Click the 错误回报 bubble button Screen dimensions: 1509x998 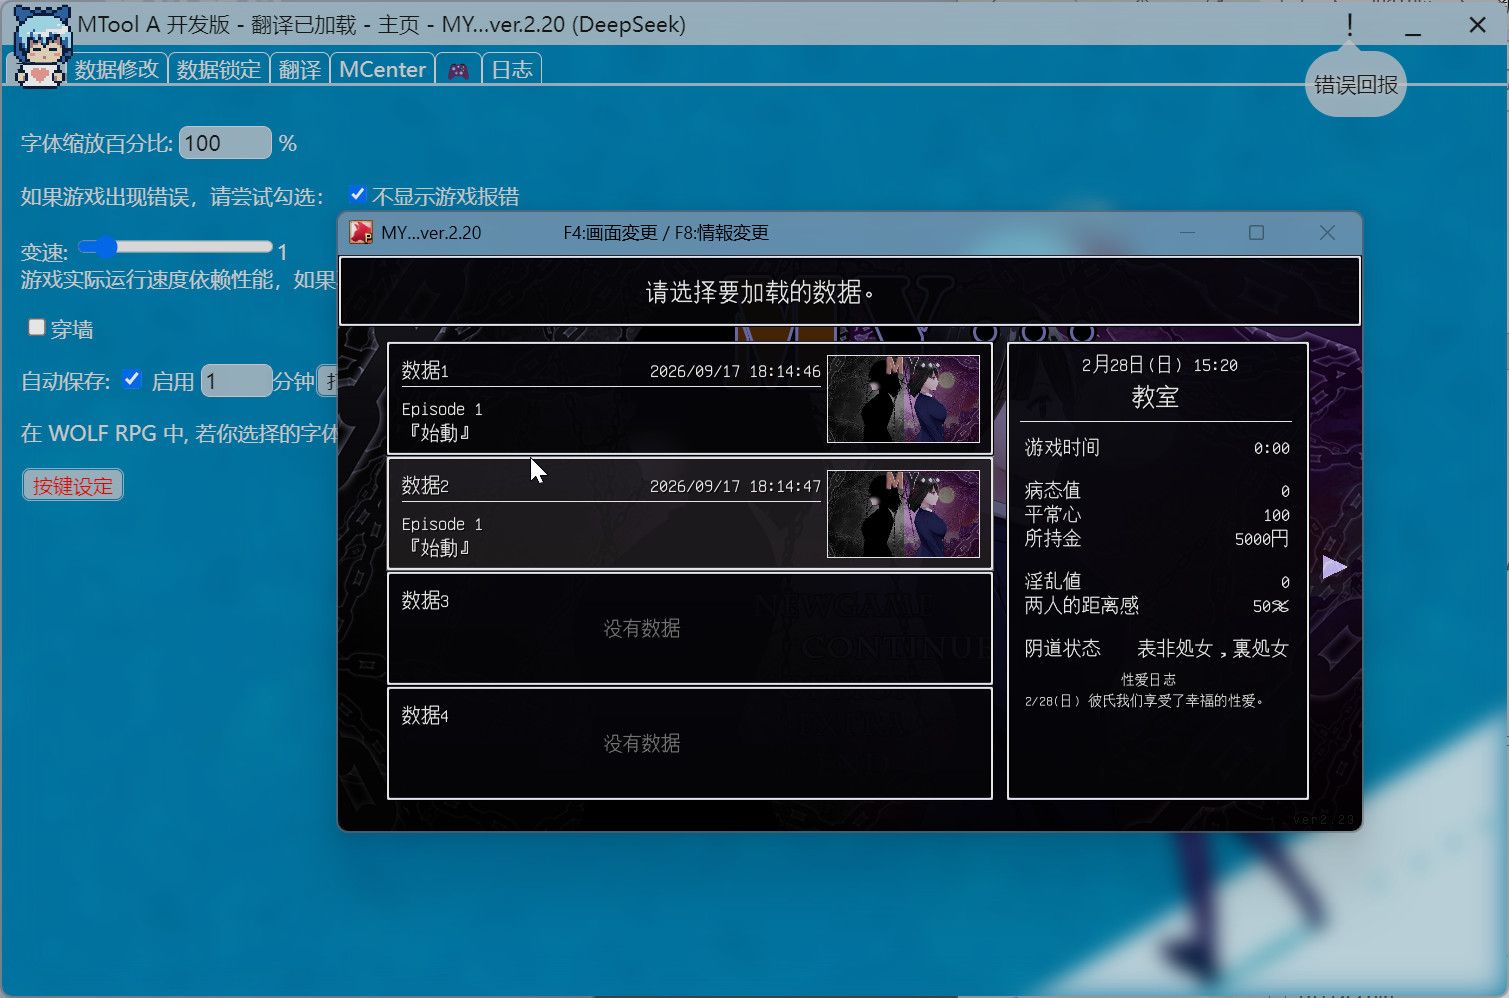1355,84
